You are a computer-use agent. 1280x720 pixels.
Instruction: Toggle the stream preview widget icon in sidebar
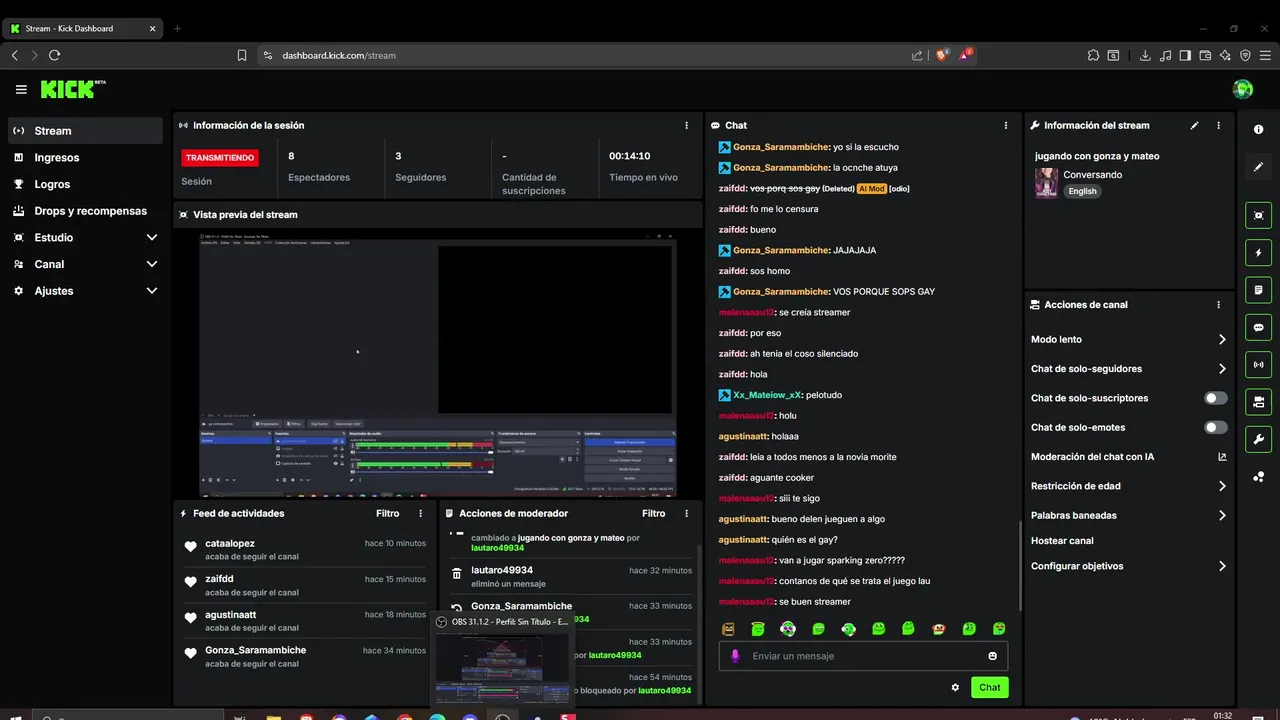(1259, 215)
